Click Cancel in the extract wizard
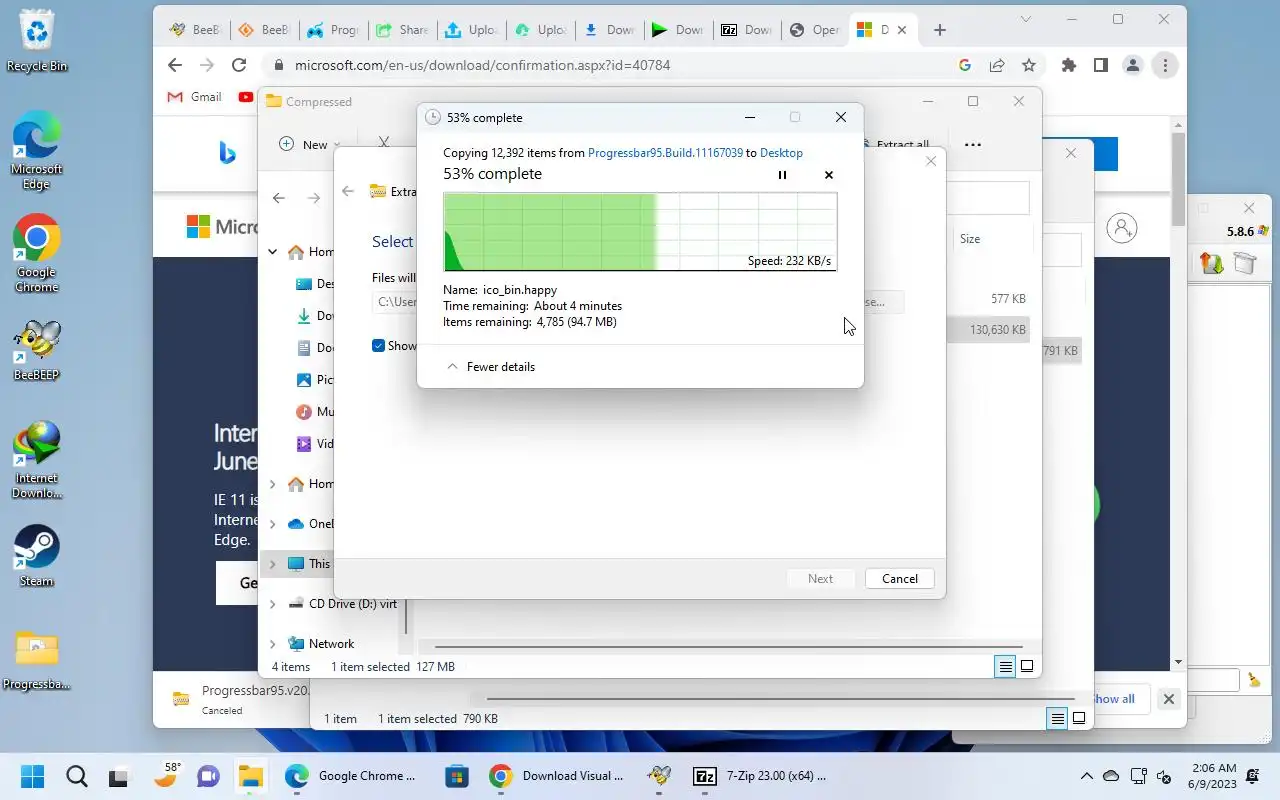Viewport: 1280px width, 800px height. pos(899,579)
